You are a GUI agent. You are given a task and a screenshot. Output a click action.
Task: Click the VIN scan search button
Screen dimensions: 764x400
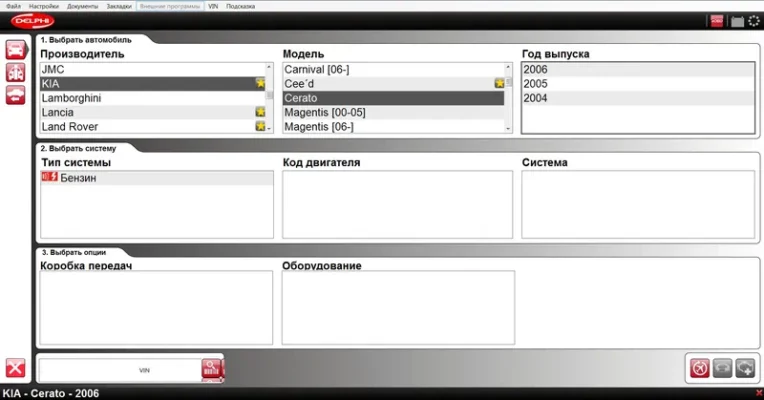(211, 369)
